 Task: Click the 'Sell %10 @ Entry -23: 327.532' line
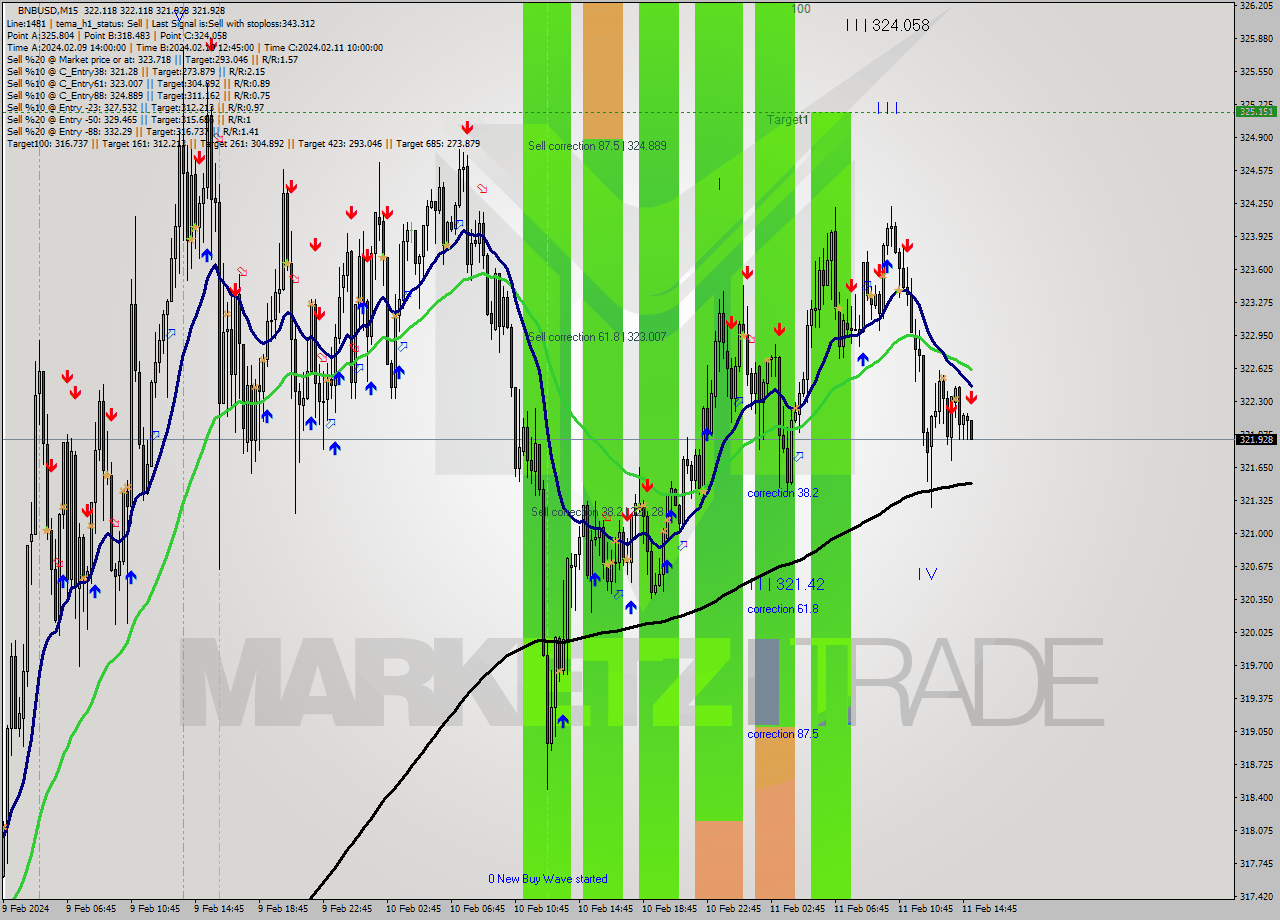(x=135, y=107)
